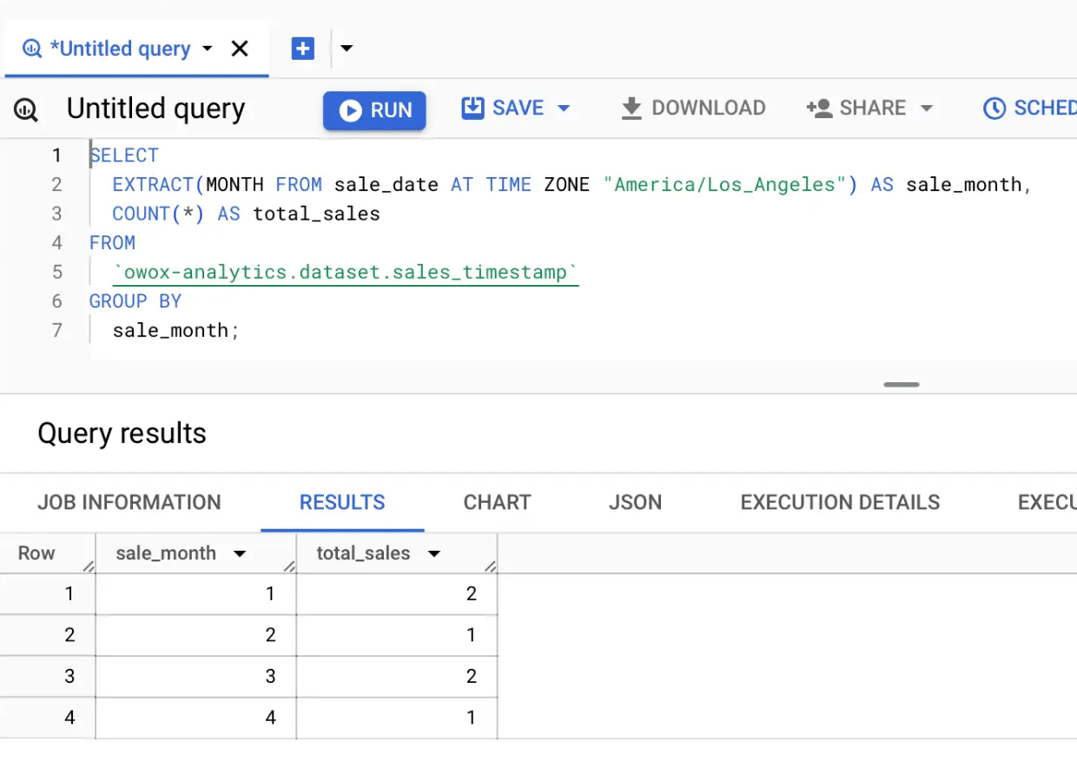Viewport: 1077px width, 768px height.
Task: Grab the editor-results pane divider handle
Action: pos(901,385)
